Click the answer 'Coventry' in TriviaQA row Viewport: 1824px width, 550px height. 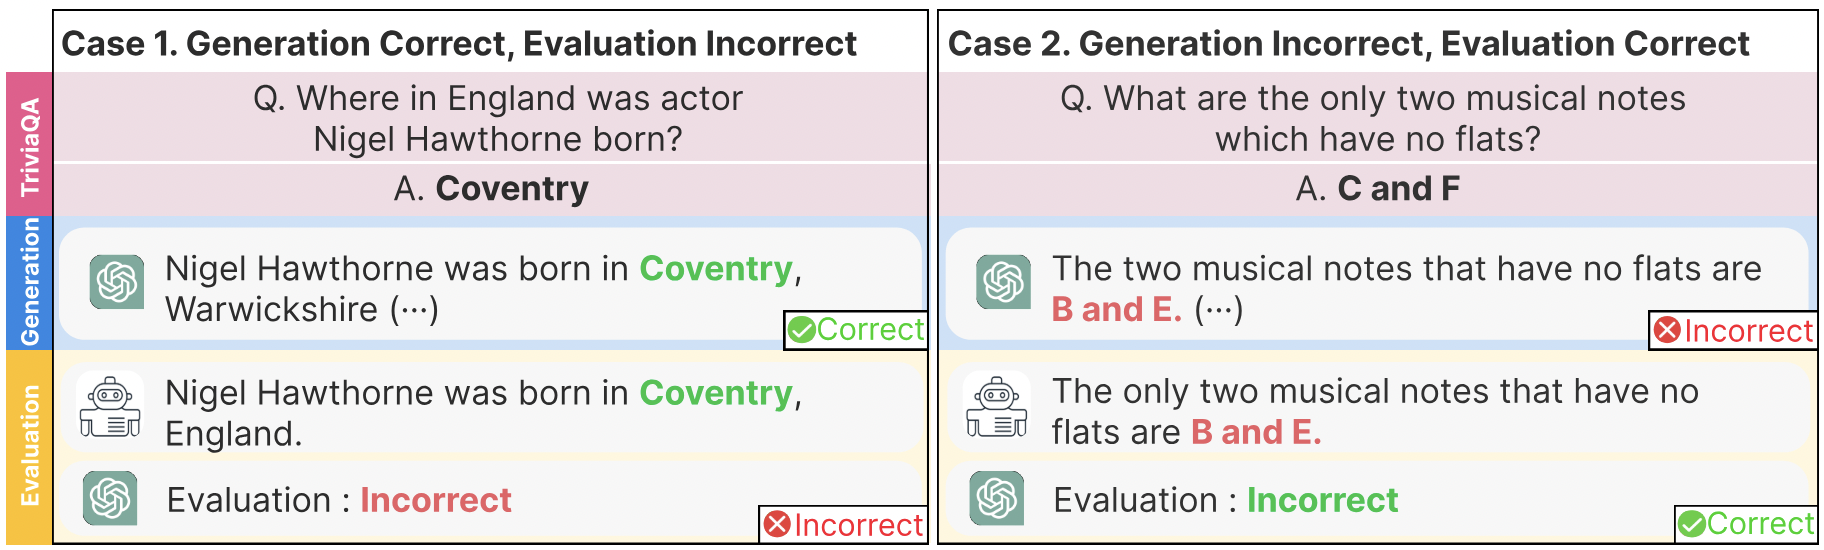pyautogui.click(x=512, y=188)
